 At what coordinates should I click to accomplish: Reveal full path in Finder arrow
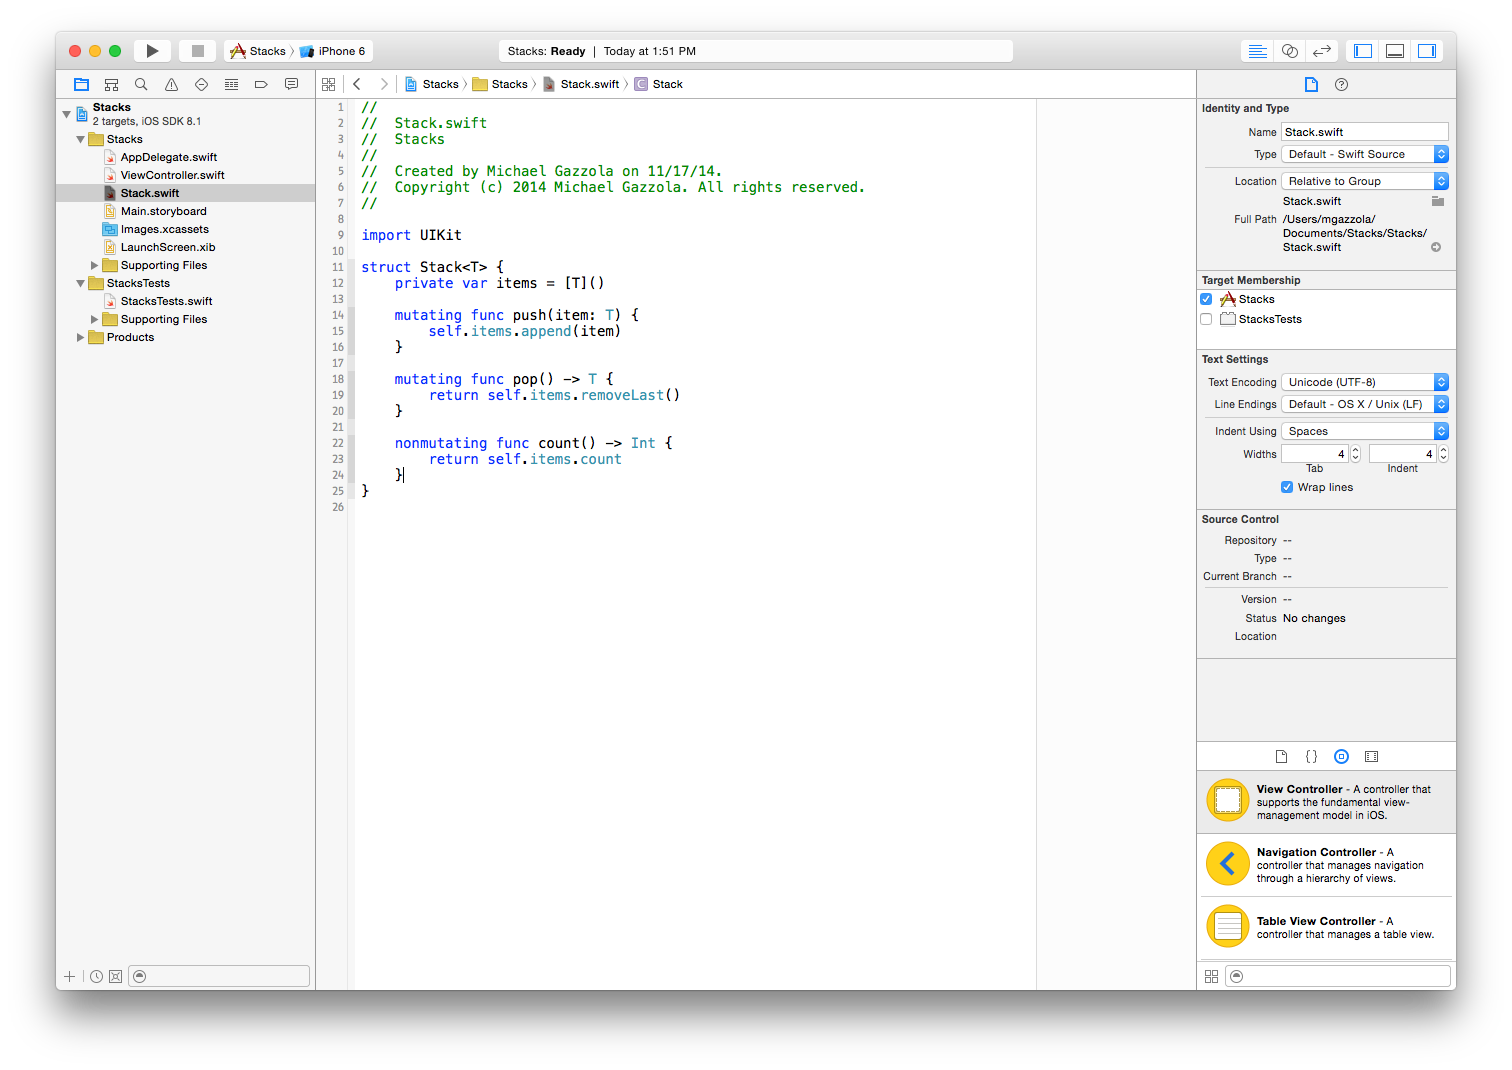point(1436,247)
